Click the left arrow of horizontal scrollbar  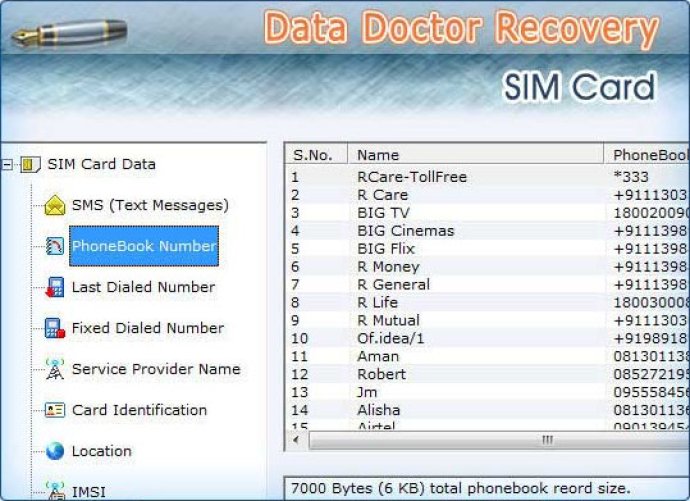tap(297, 440)
